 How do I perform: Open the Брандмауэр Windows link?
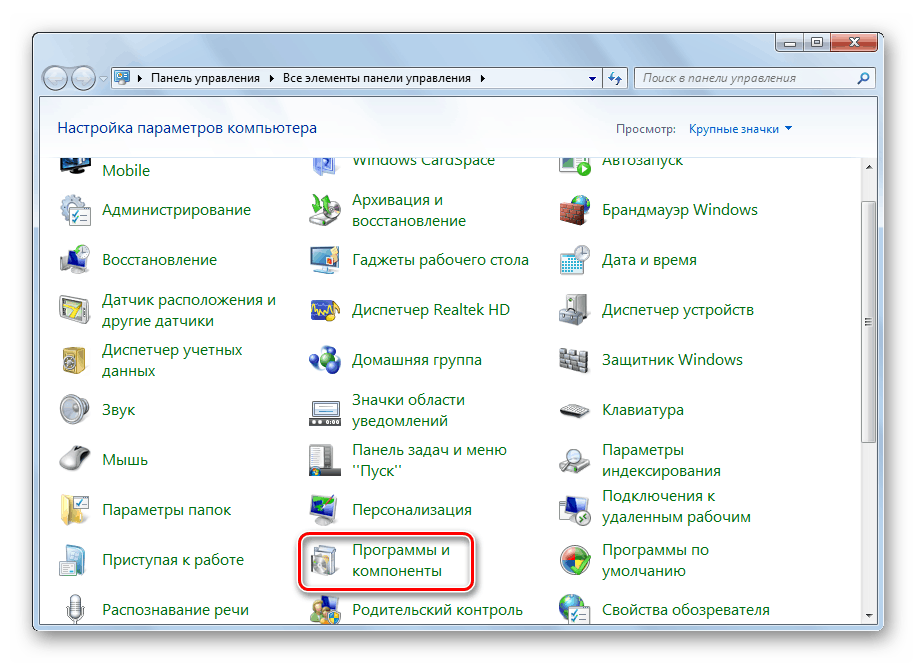tap(680, 210)
